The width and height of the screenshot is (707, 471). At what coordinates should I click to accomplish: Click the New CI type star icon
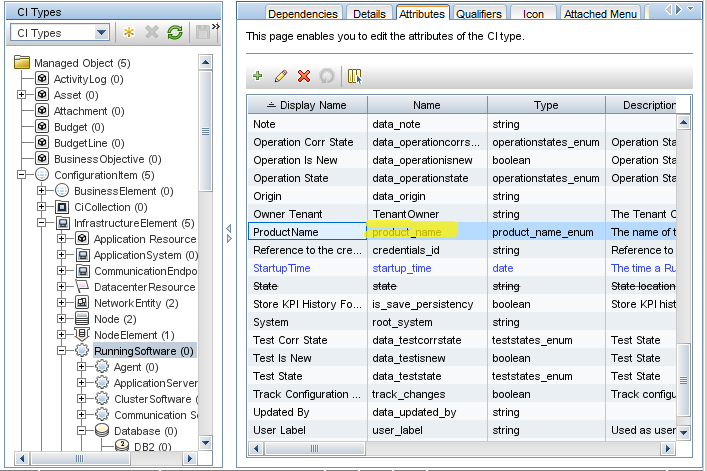pyautogui.click(x=131, y=33)
